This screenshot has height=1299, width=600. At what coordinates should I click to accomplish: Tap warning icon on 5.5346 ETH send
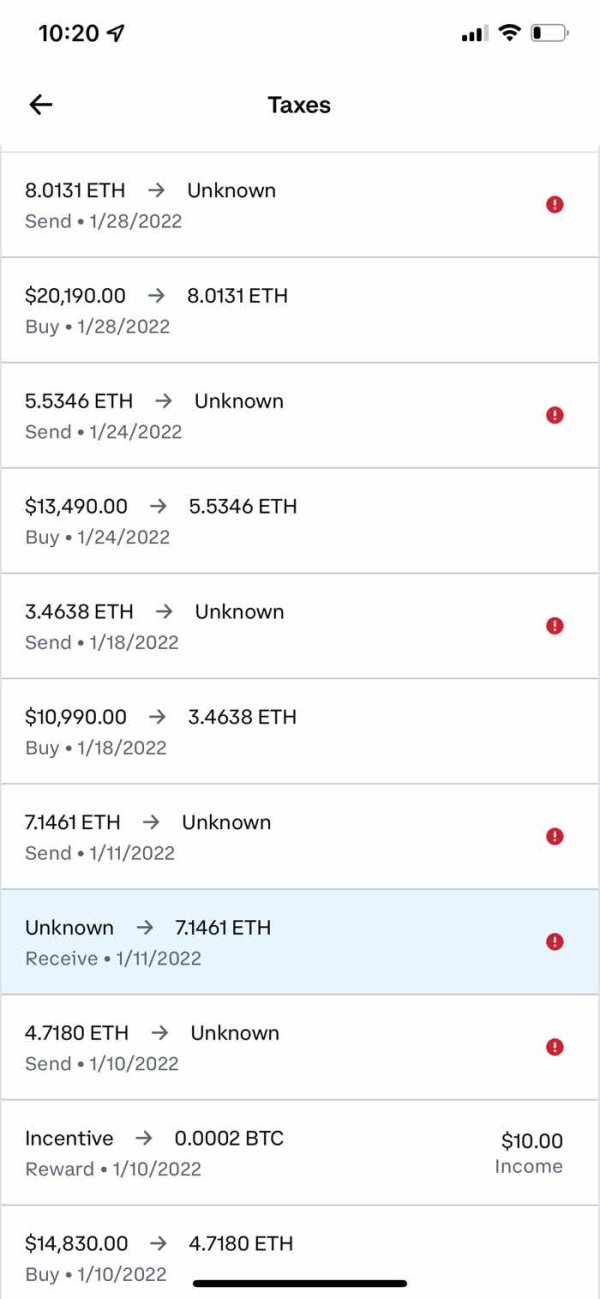click(x=555, y=415)
